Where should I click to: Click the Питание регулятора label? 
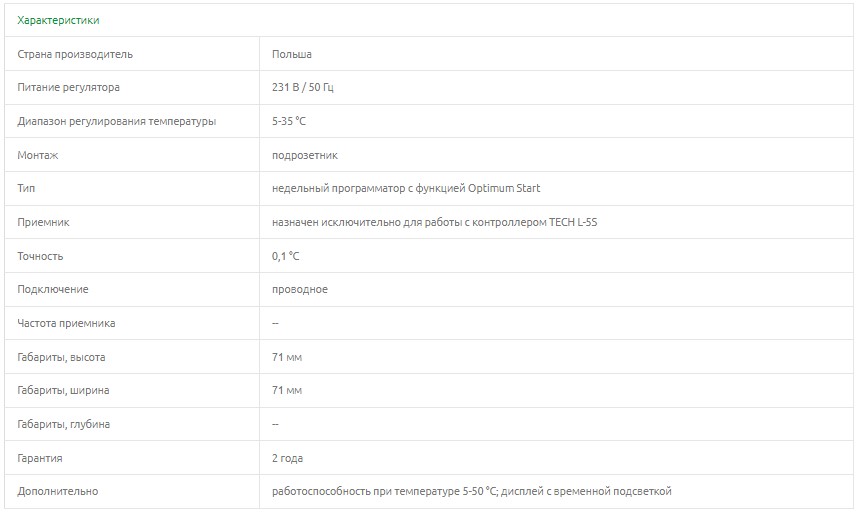click(68, 88)
